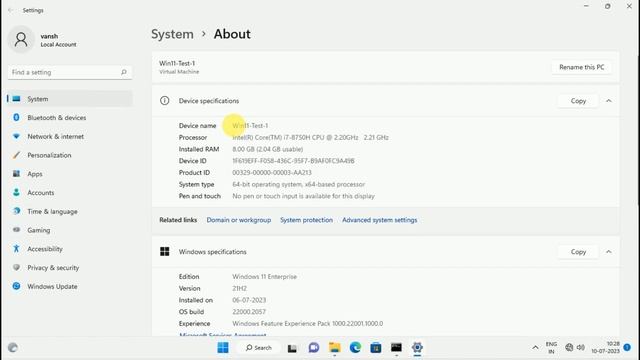Open Microsoft Store from the taskbar
The width and height of the screenshot is (640, 360).
pos(376,348)
